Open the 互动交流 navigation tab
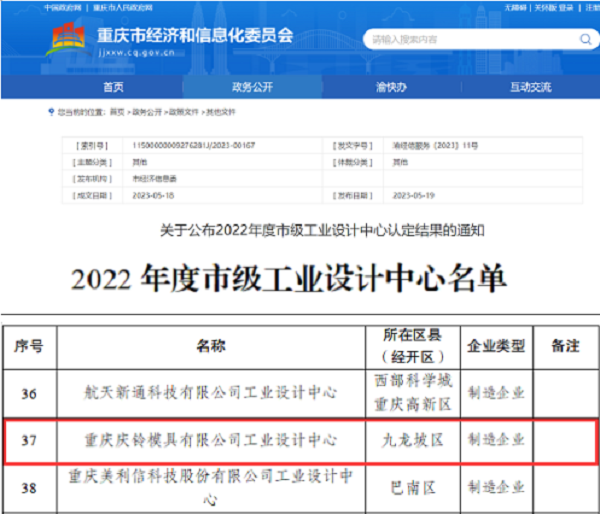 pyautogui.click(x=530, y=87)
